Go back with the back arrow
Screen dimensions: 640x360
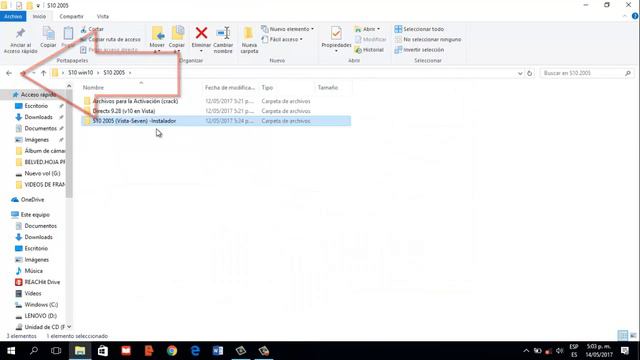pyautogui.click(x=9, y=73)
